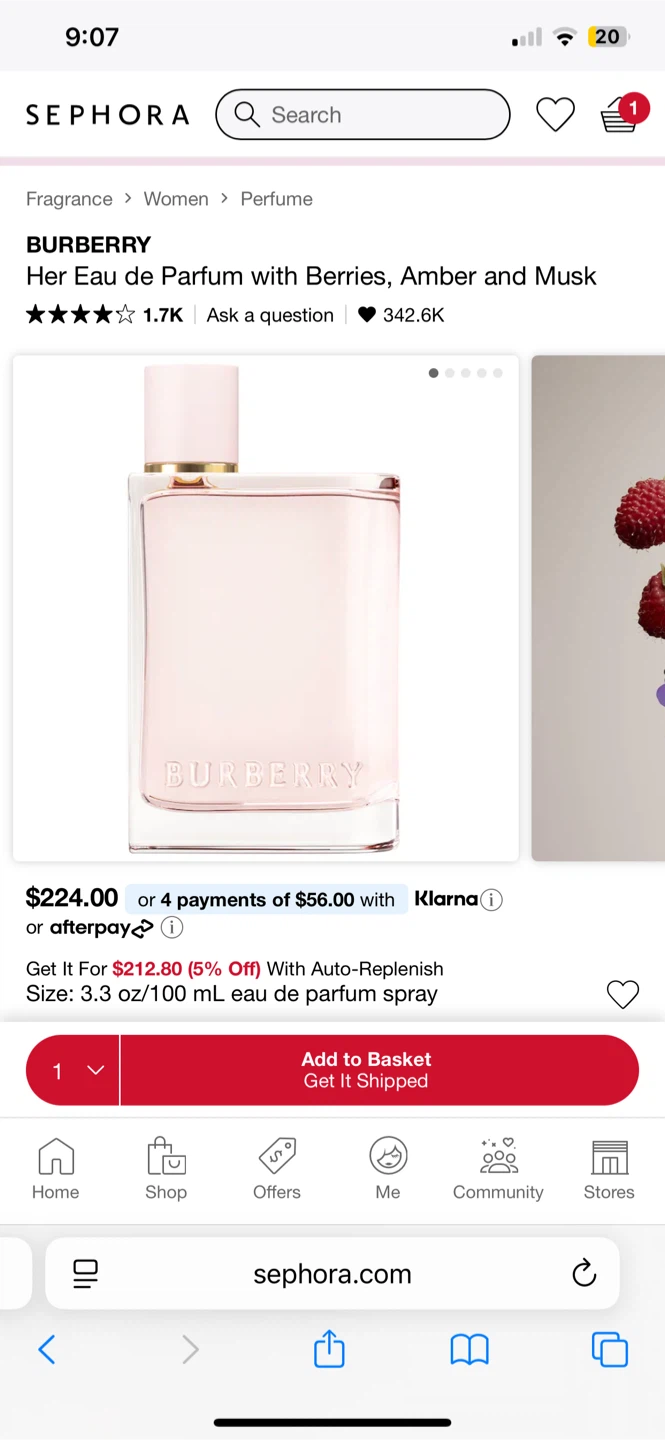Go to Women breadcrumb category
The height and width of the screenshot is (1440, 665).
(x=176, y=199)
